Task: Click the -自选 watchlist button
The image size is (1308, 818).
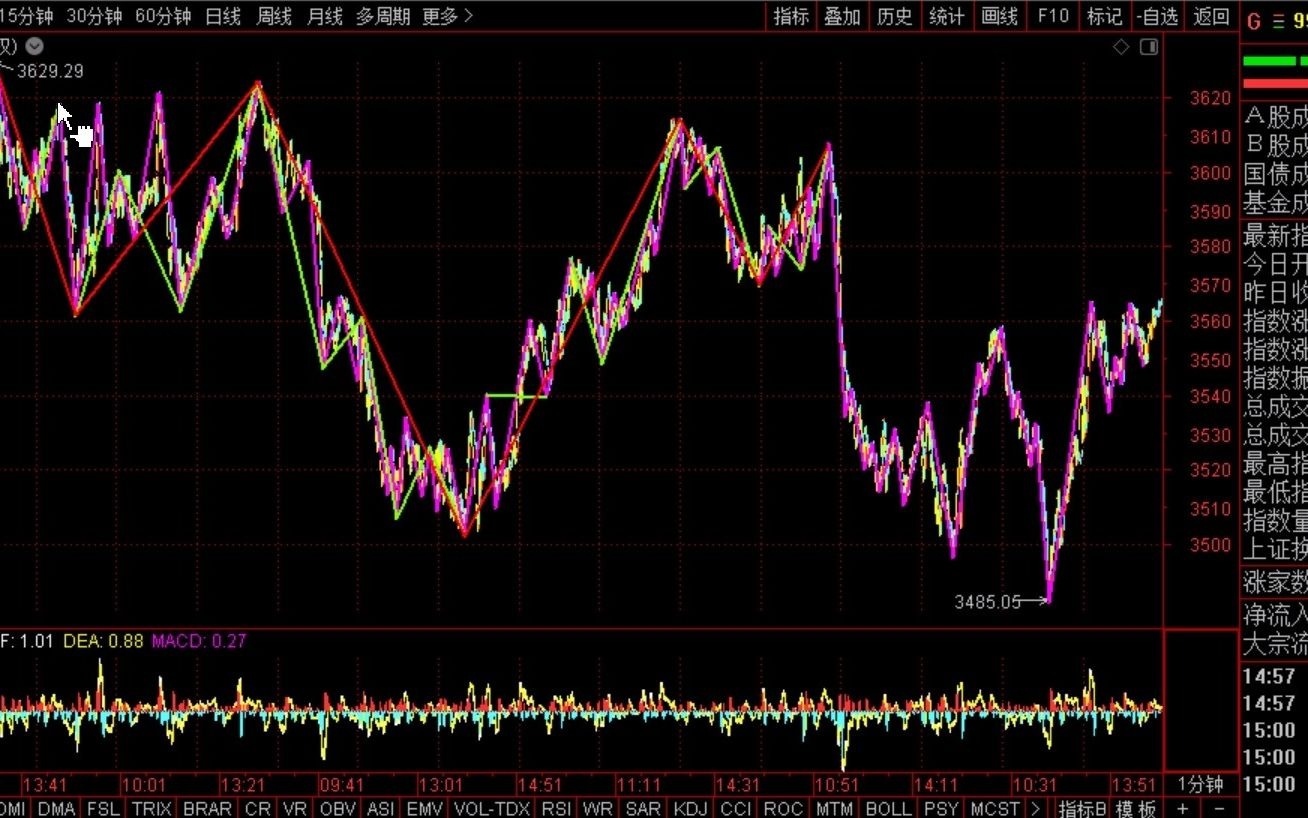Action: (x=1158, y=16)
